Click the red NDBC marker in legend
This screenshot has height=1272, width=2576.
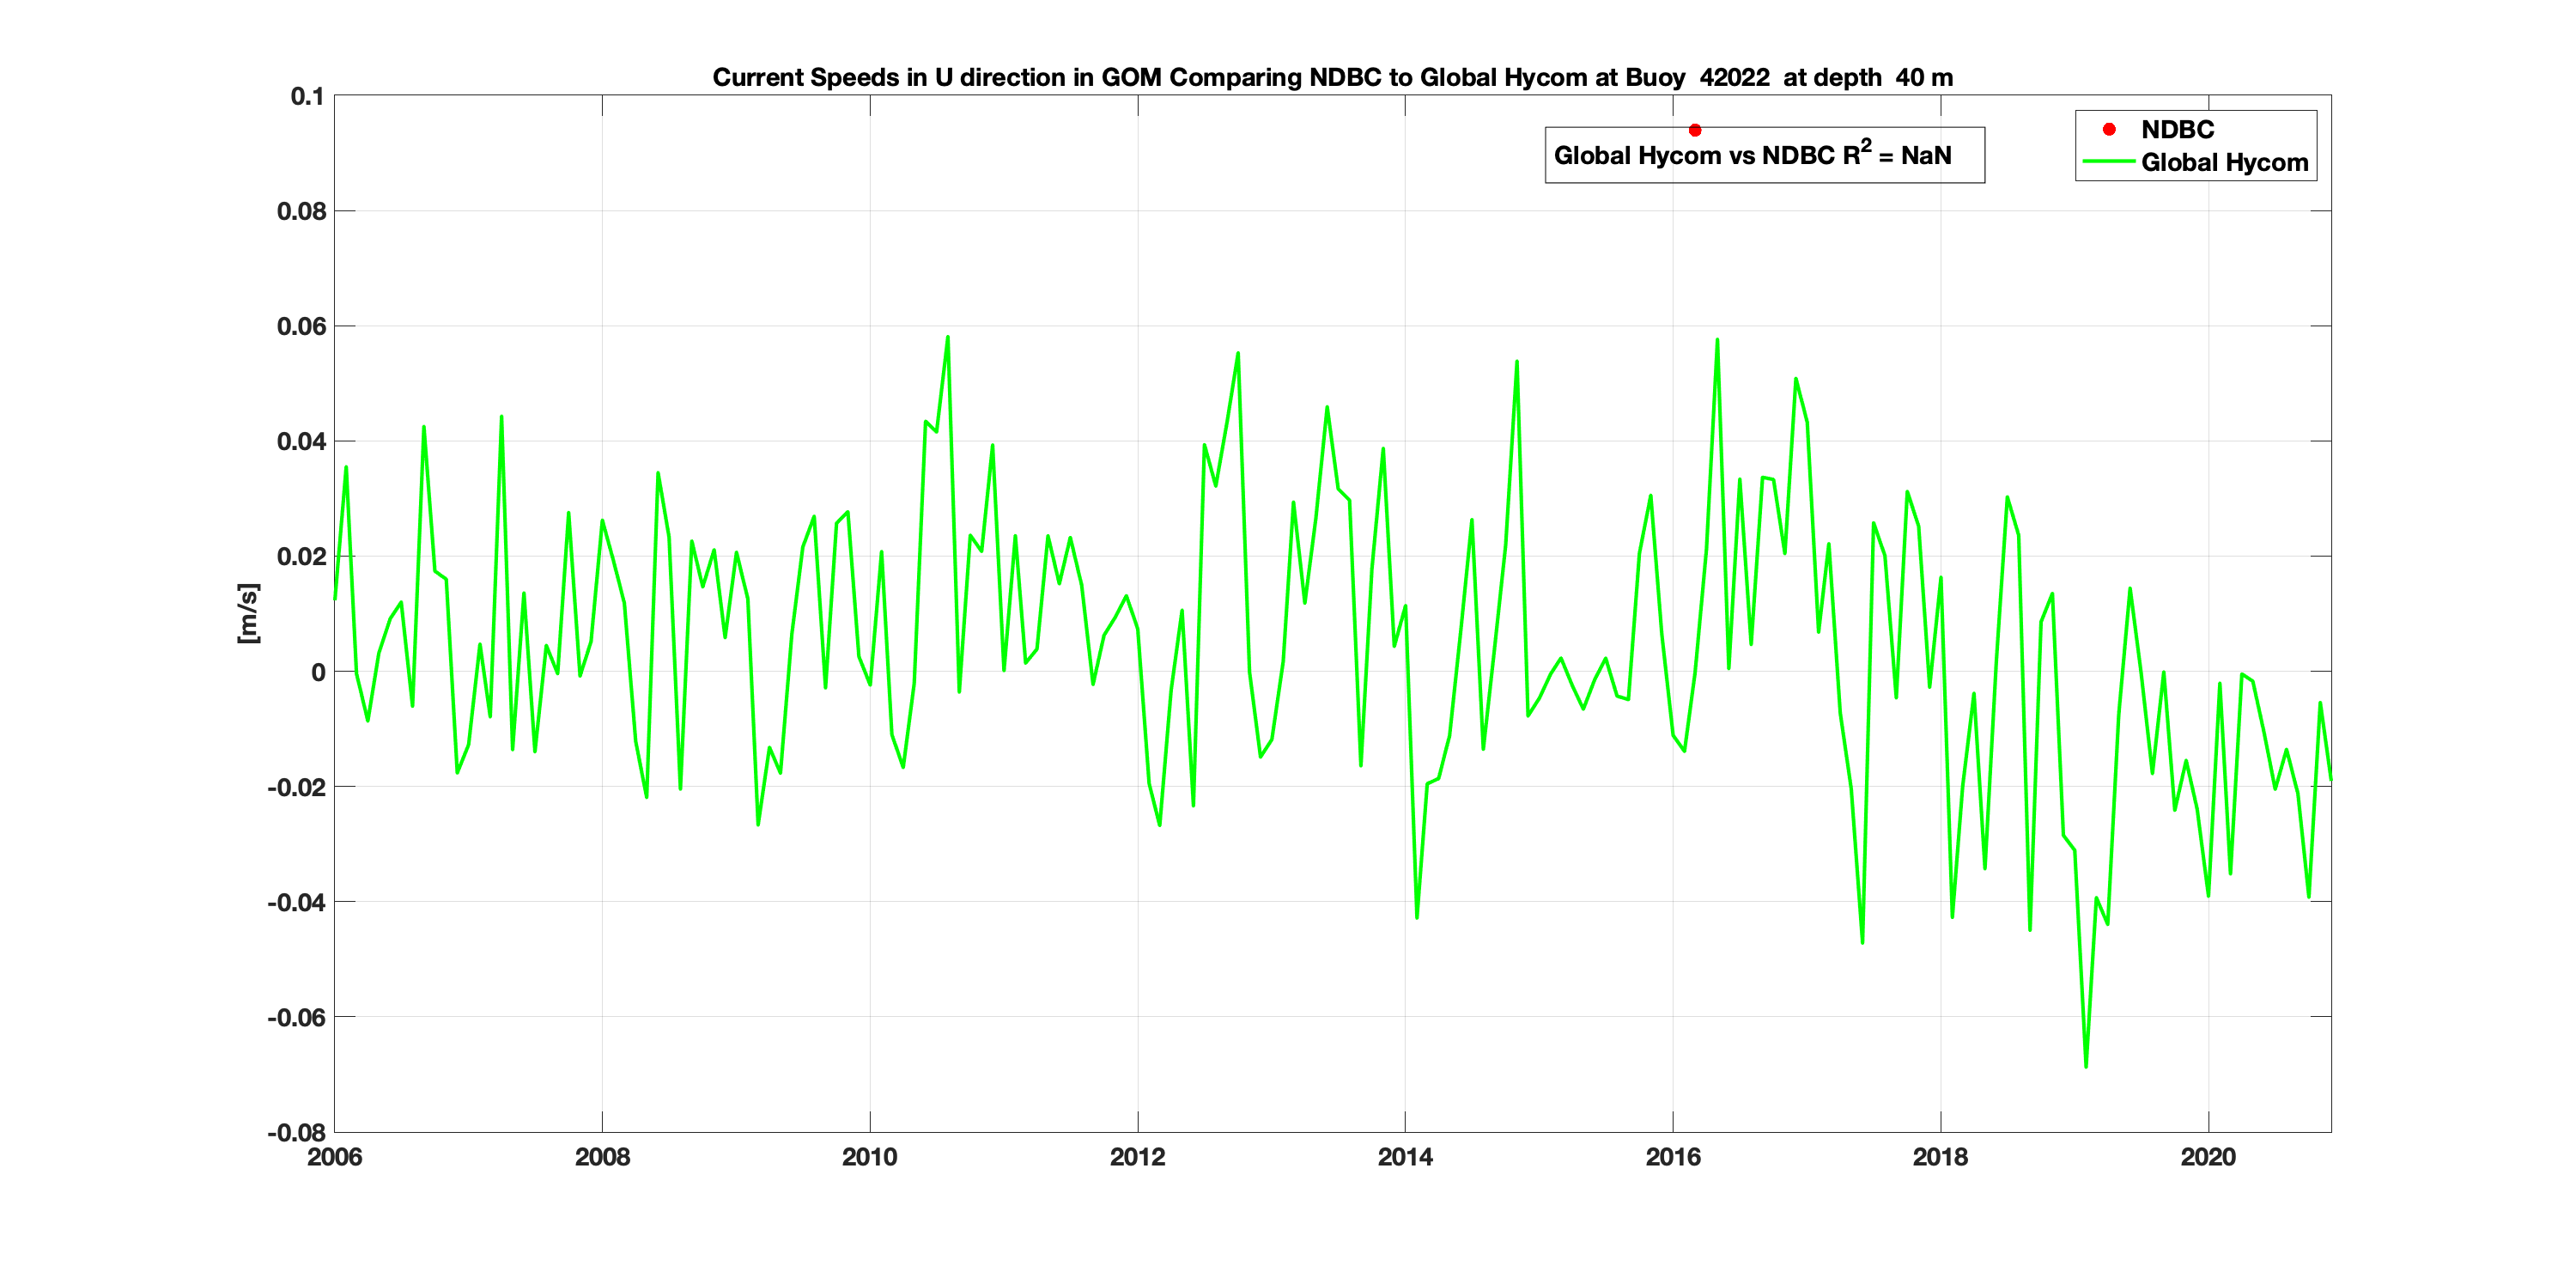point(2109,129)
